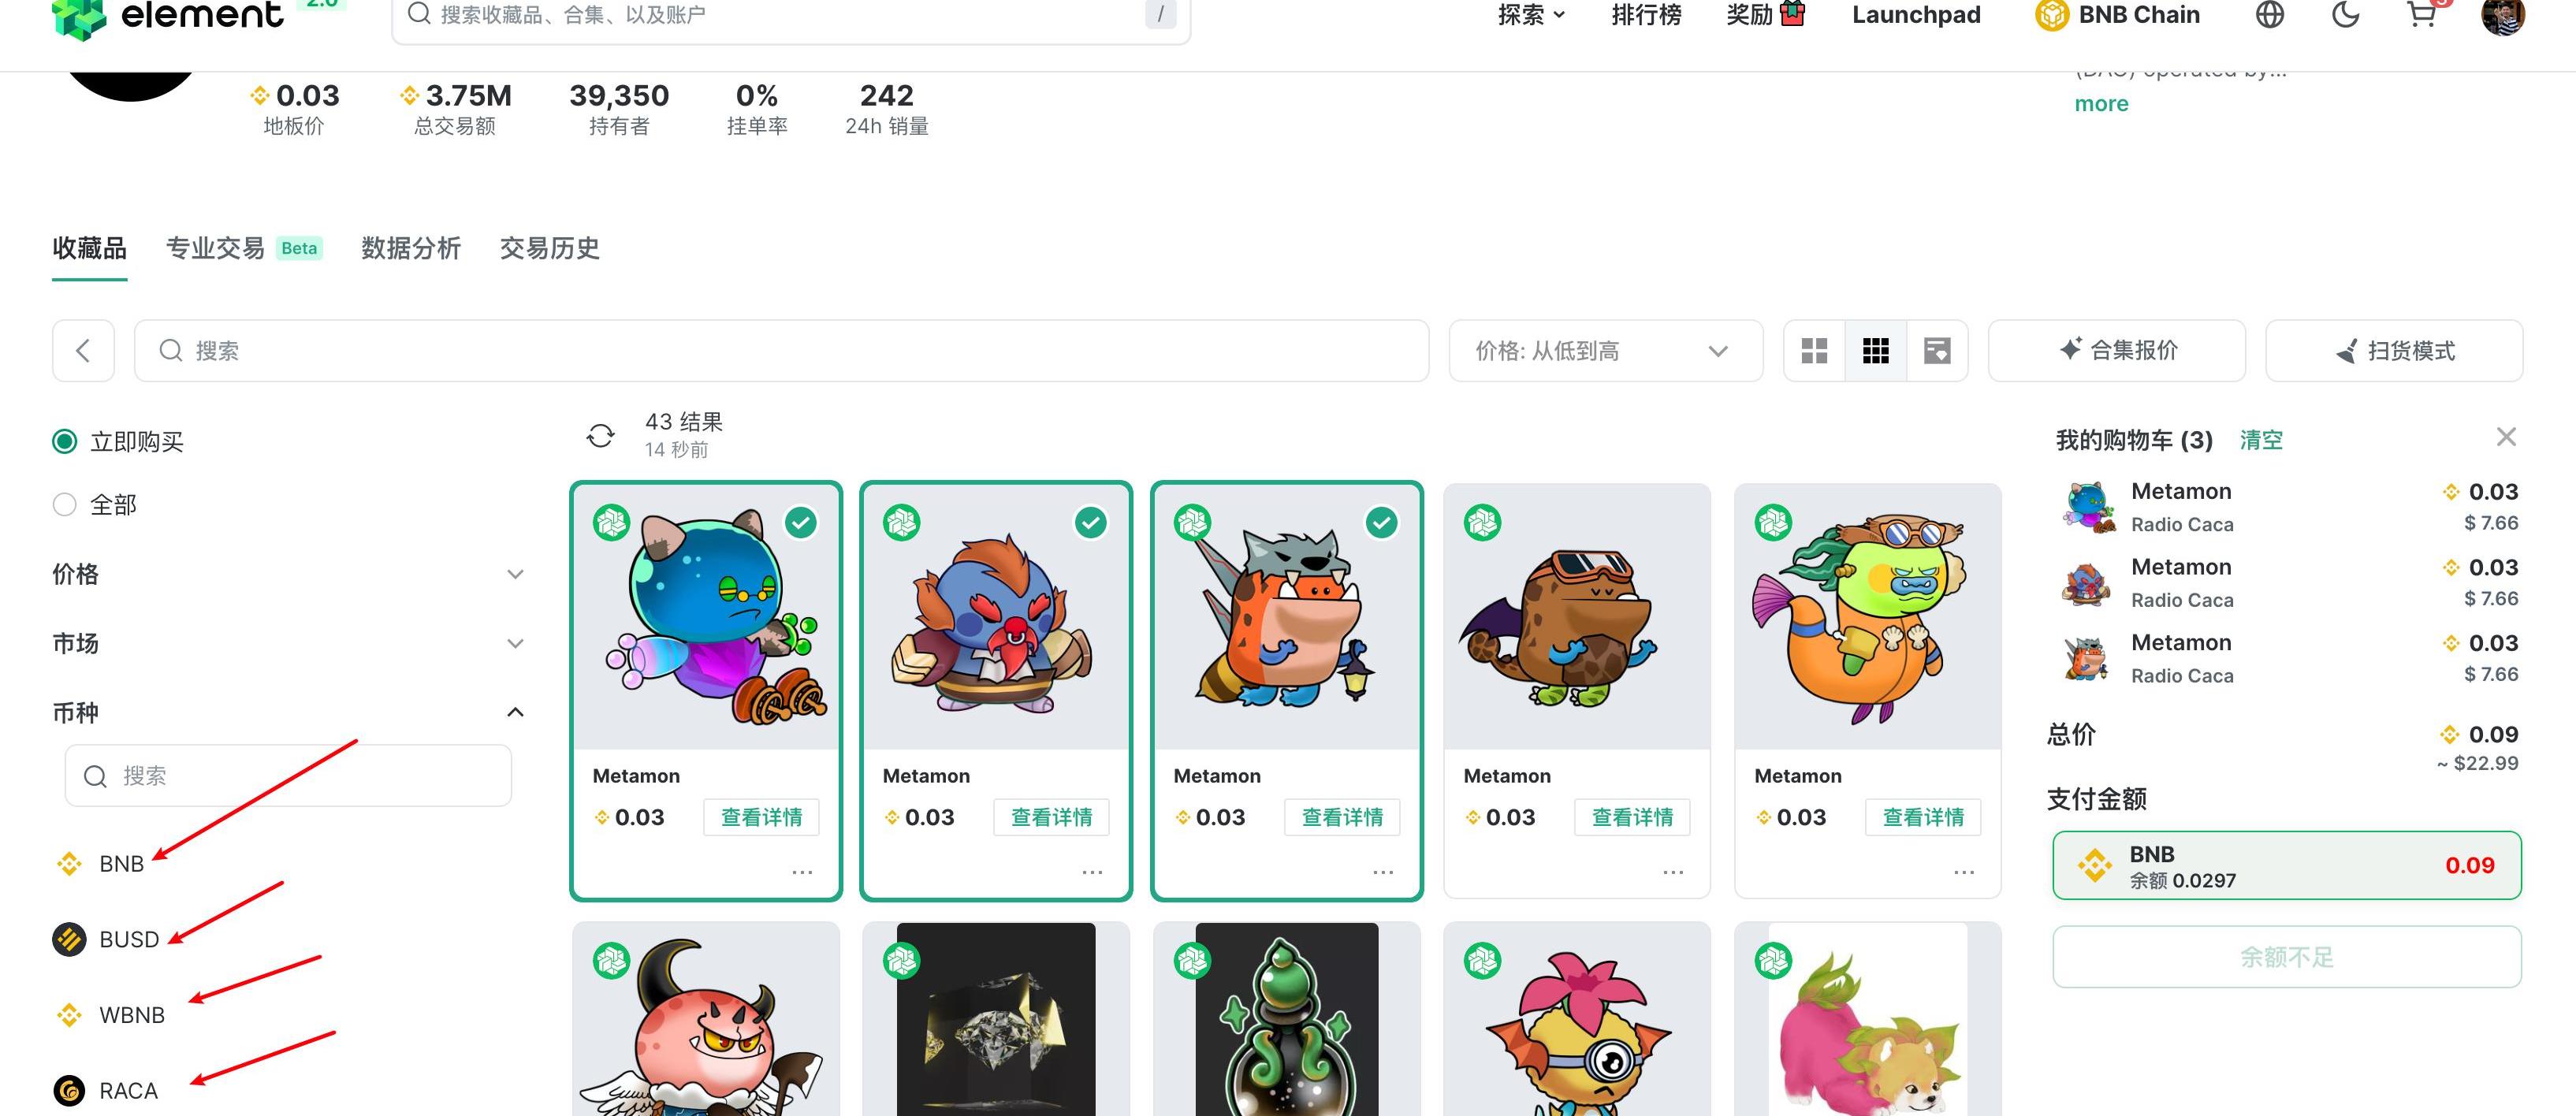Click the 扫货模式 button
Screen dimensions: 2576x1116
tap(2394, 351)
